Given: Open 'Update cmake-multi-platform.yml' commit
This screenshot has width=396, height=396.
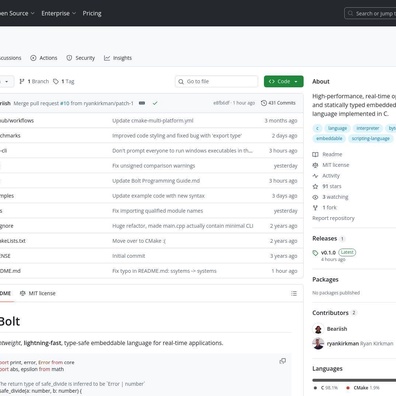Looking at the screenshot, I should 153,121.
